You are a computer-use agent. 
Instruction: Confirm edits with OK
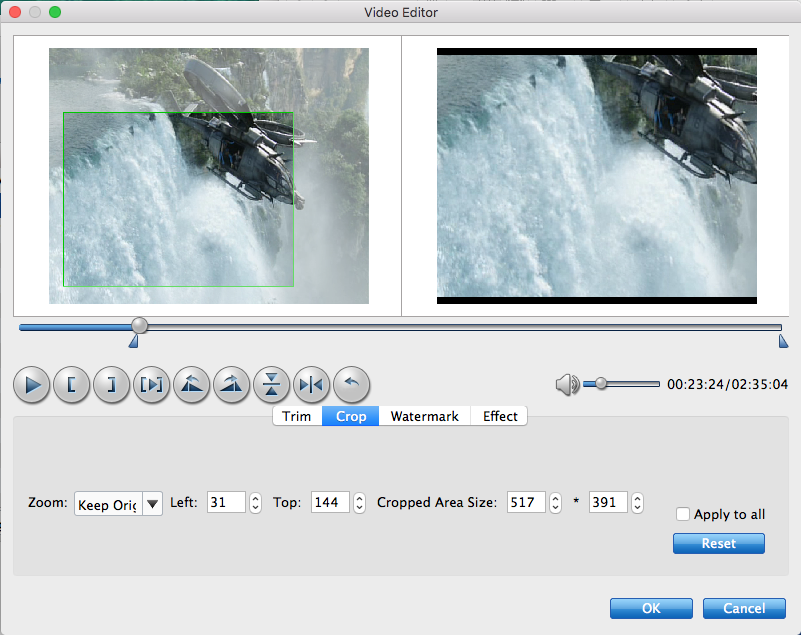[x=651, y=608]
